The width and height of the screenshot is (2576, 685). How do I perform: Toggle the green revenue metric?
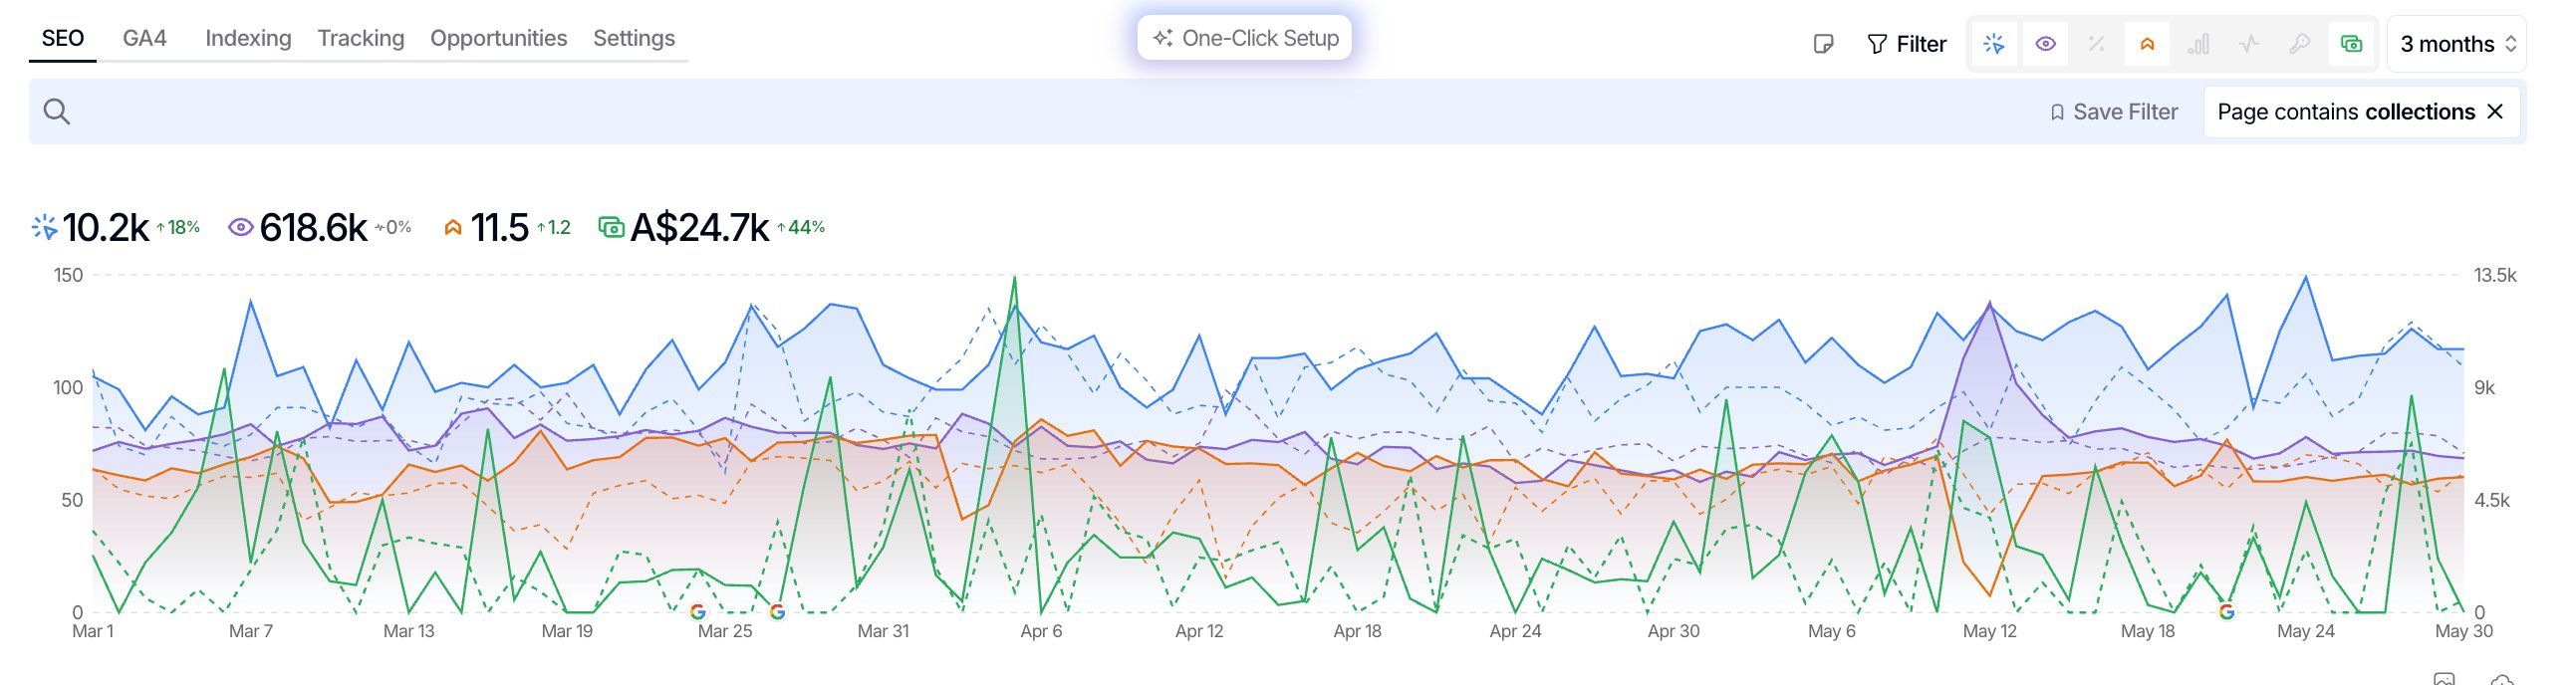(x=2351, y=44)
